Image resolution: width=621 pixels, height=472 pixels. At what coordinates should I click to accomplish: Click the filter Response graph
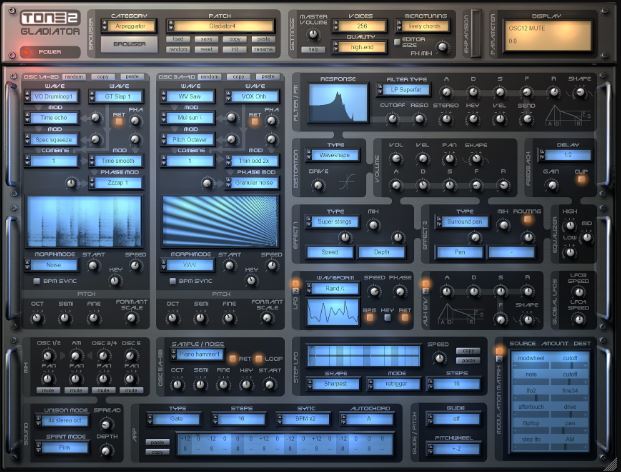click(x=338, y=103)
